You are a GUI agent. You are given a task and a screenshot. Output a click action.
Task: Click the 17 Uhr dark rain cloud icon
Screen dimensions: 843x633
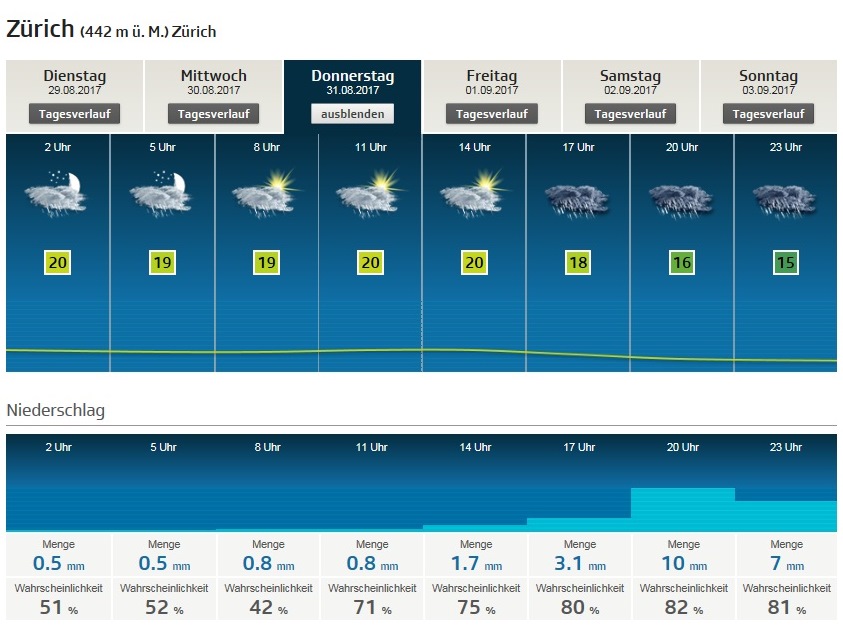coord(577,201)
